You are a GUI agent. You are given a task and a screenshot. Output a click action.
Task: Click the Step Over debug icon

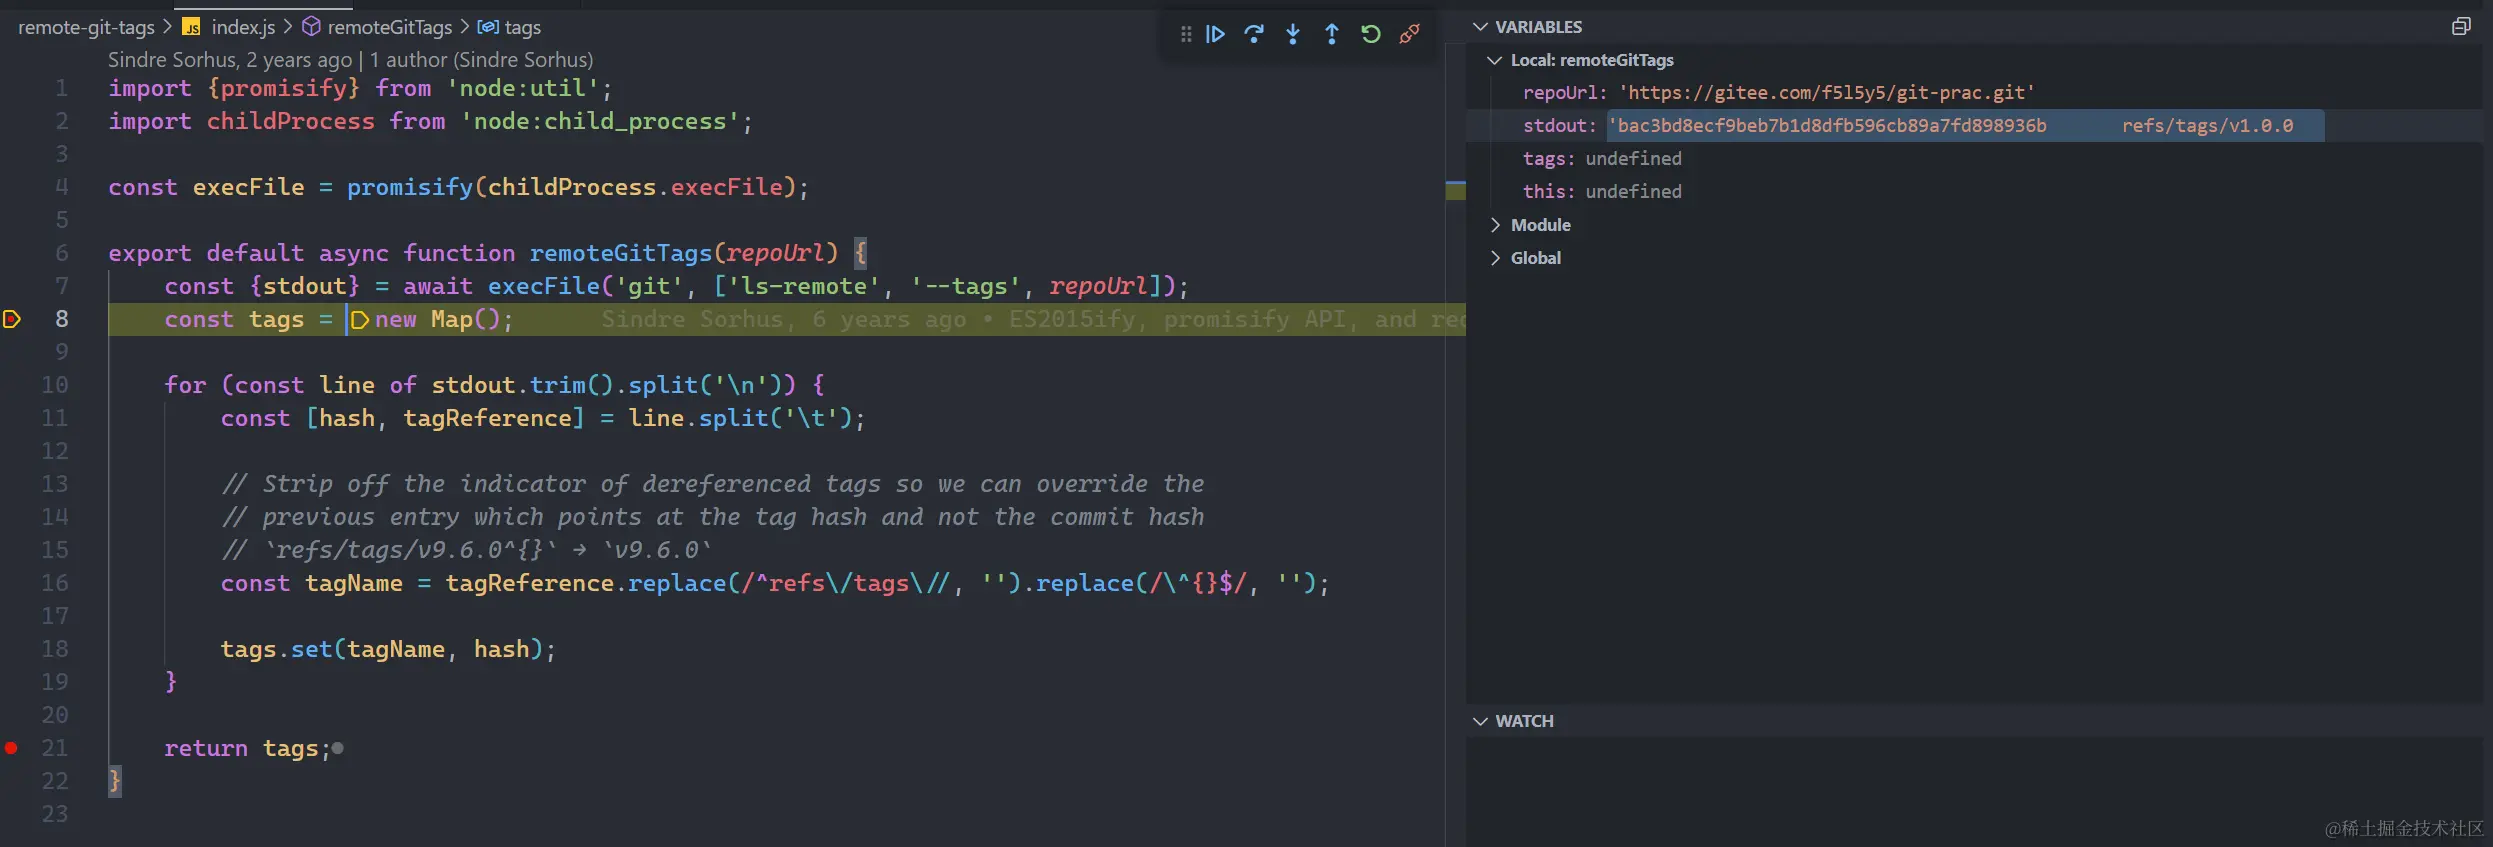1254,35
